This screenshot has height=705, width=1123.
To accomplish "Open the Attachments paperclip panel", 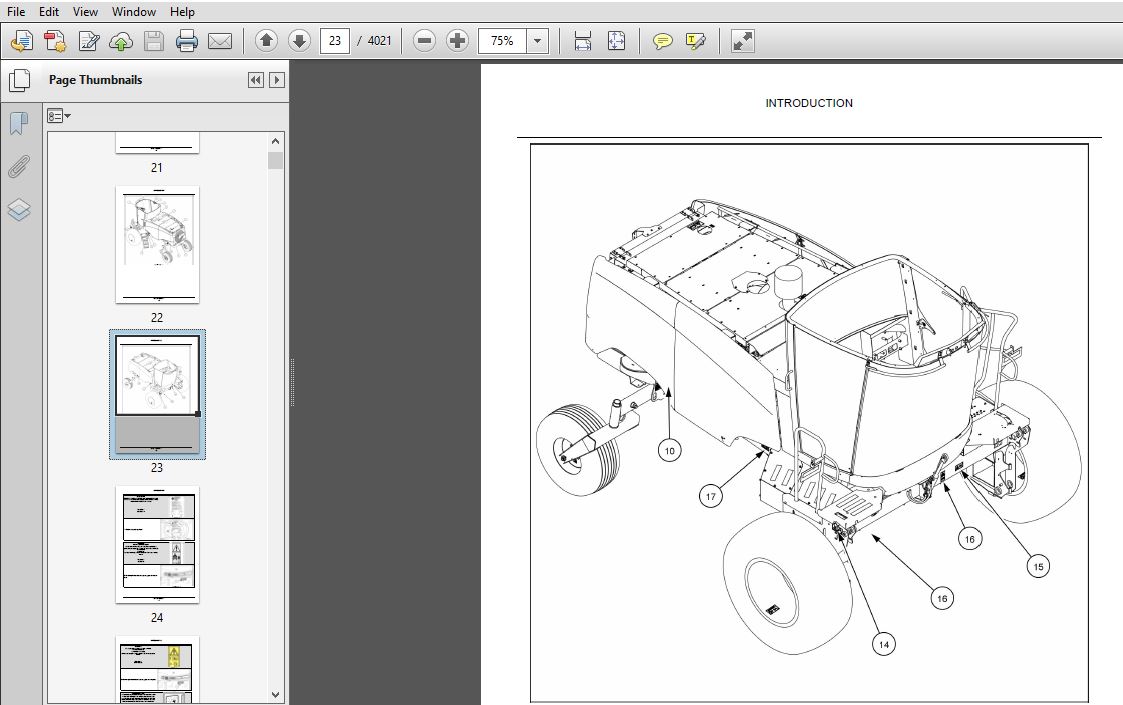I will tap(19, 166).
